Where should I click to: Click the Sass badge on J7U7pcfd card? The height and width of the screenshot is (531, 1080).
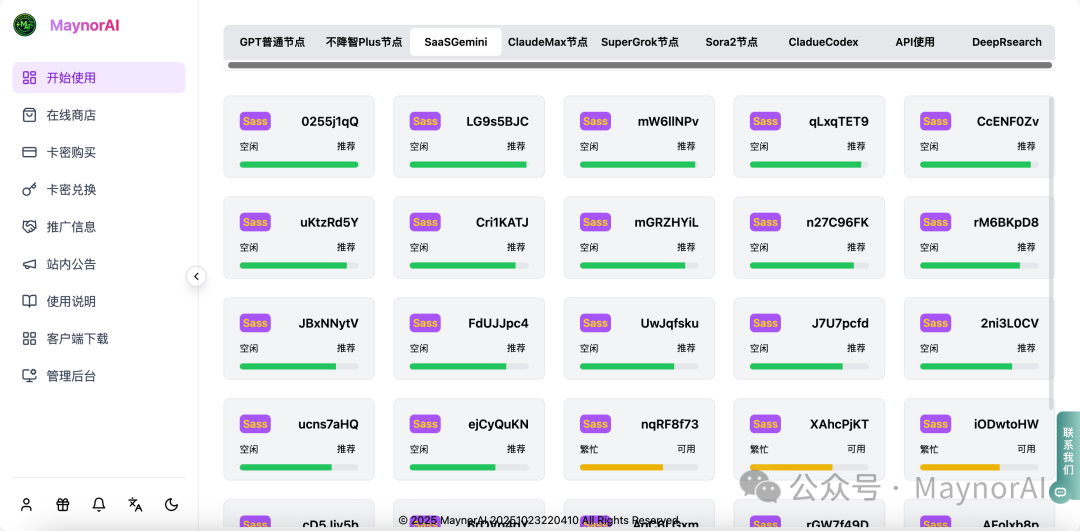(x=765, y=323)
